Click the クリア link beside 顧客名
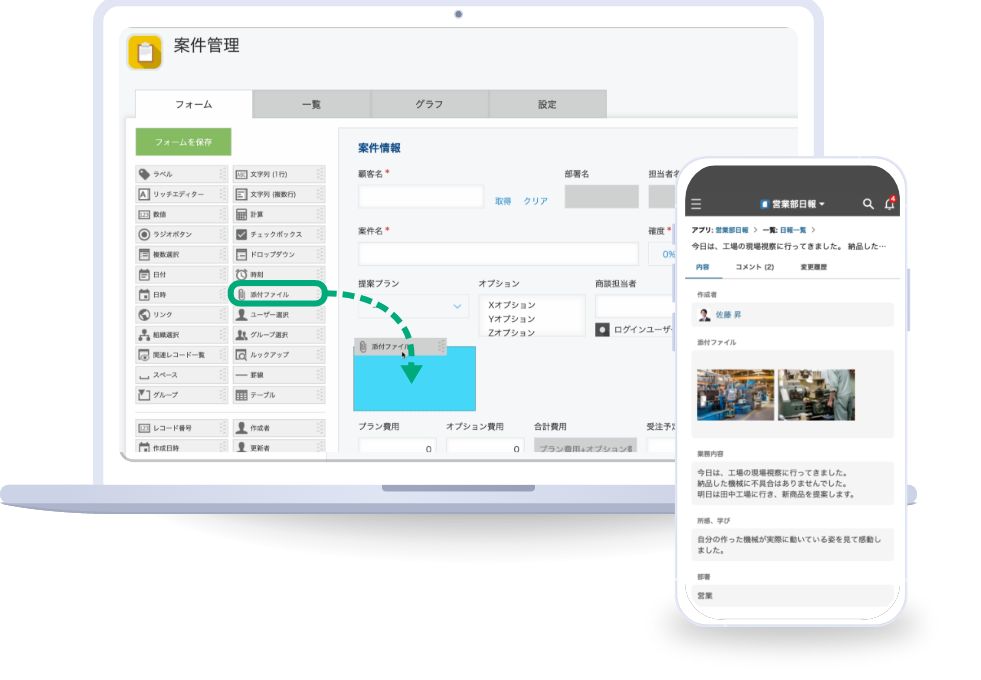 [535, 201]
